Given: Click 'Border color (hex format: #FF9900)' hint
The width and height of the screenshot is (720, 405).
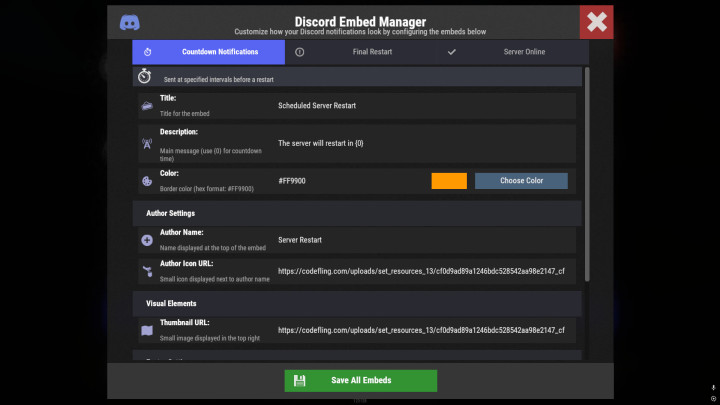Looking at the screenshot, I should click(207, 189).
